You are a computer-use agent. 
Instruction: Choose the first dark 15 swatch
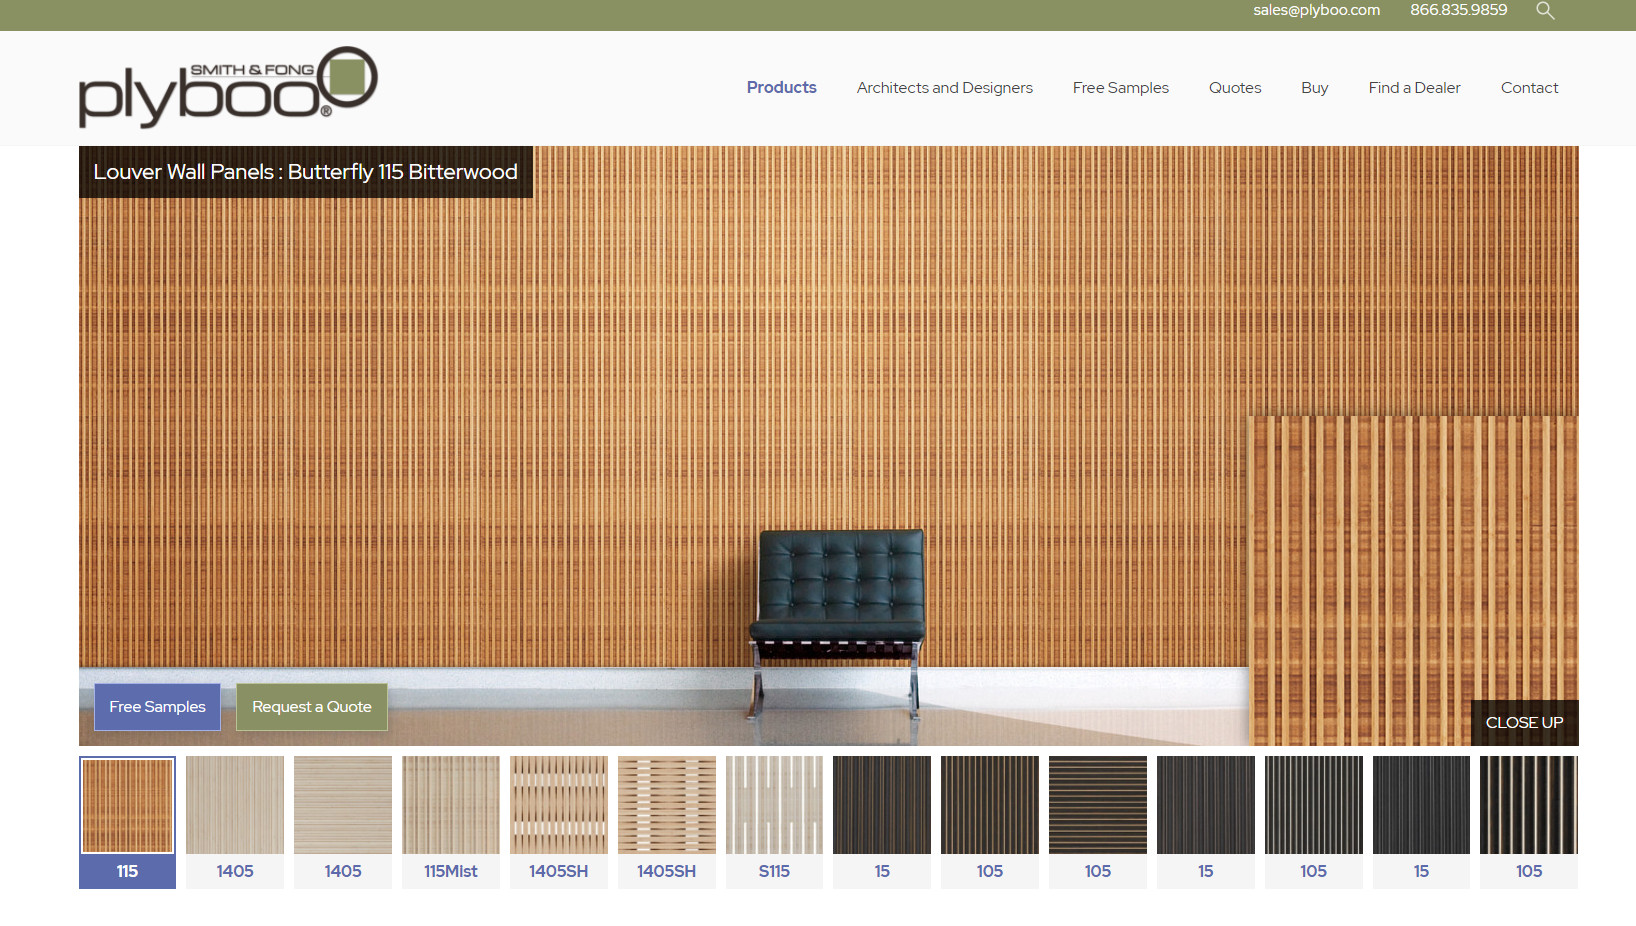[882, 805]
